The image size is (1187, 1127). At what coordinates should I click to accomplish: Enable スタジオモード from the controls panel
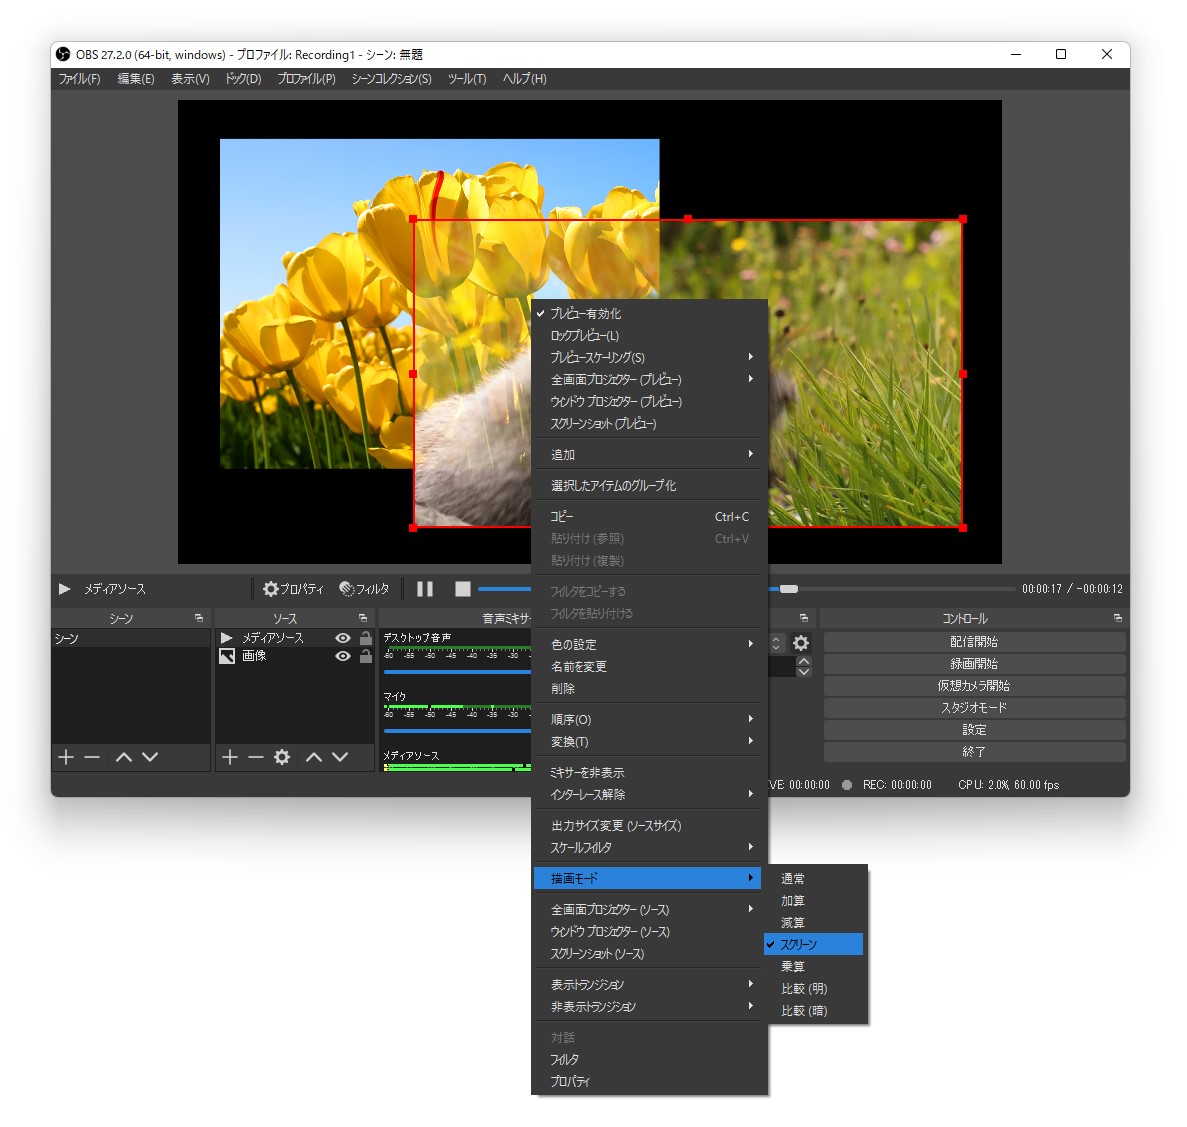click(x=973, y=707)
